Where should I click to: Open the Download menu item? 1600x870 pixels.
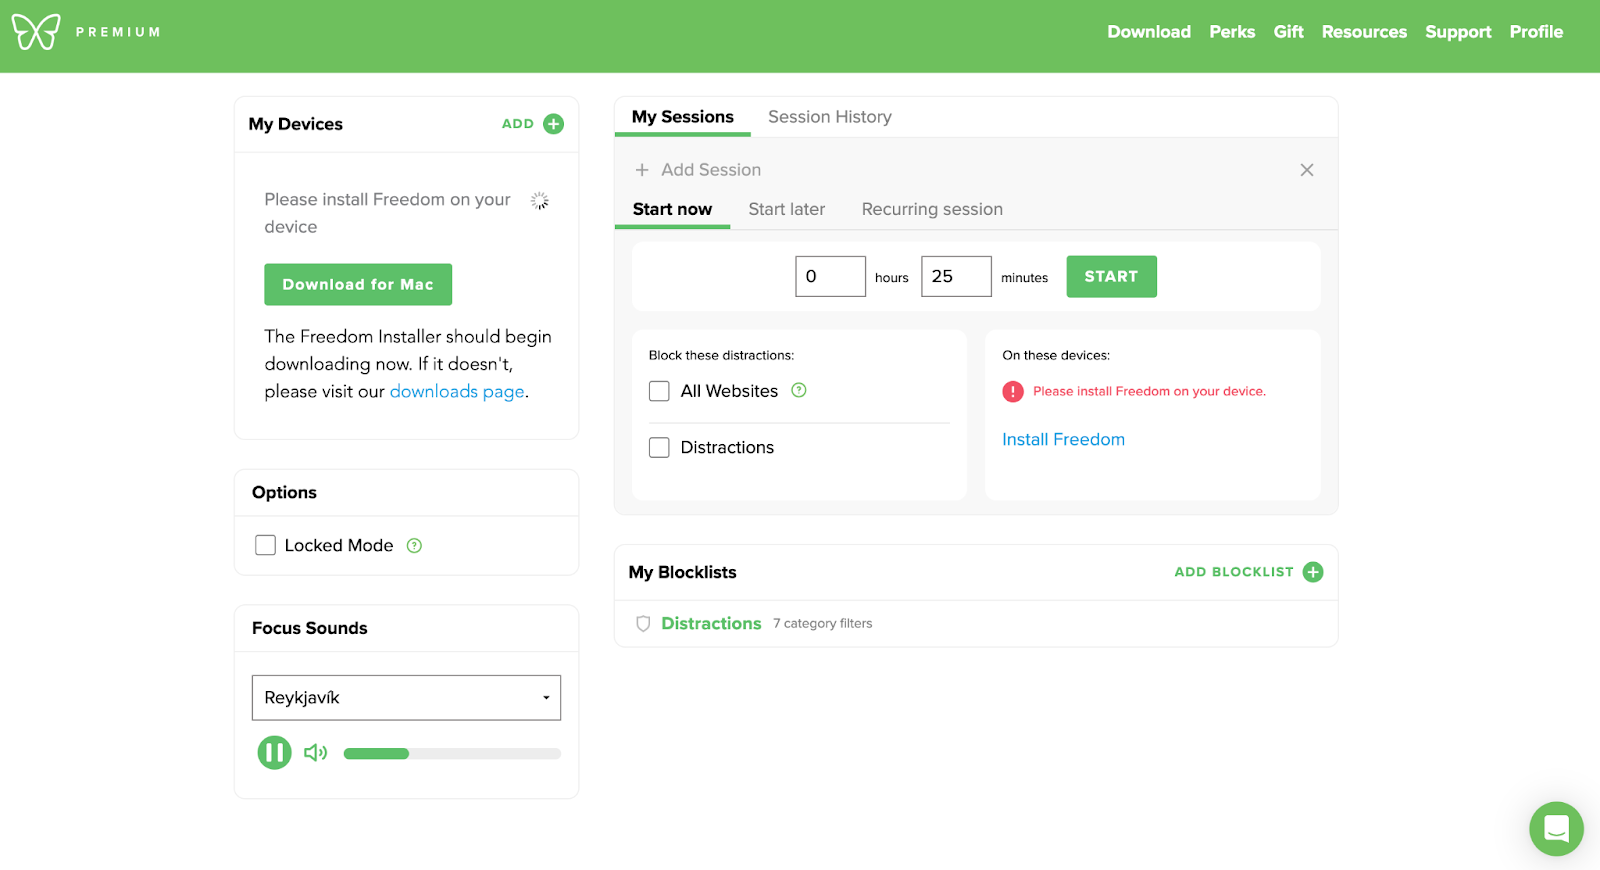(x=1149, y=32)
